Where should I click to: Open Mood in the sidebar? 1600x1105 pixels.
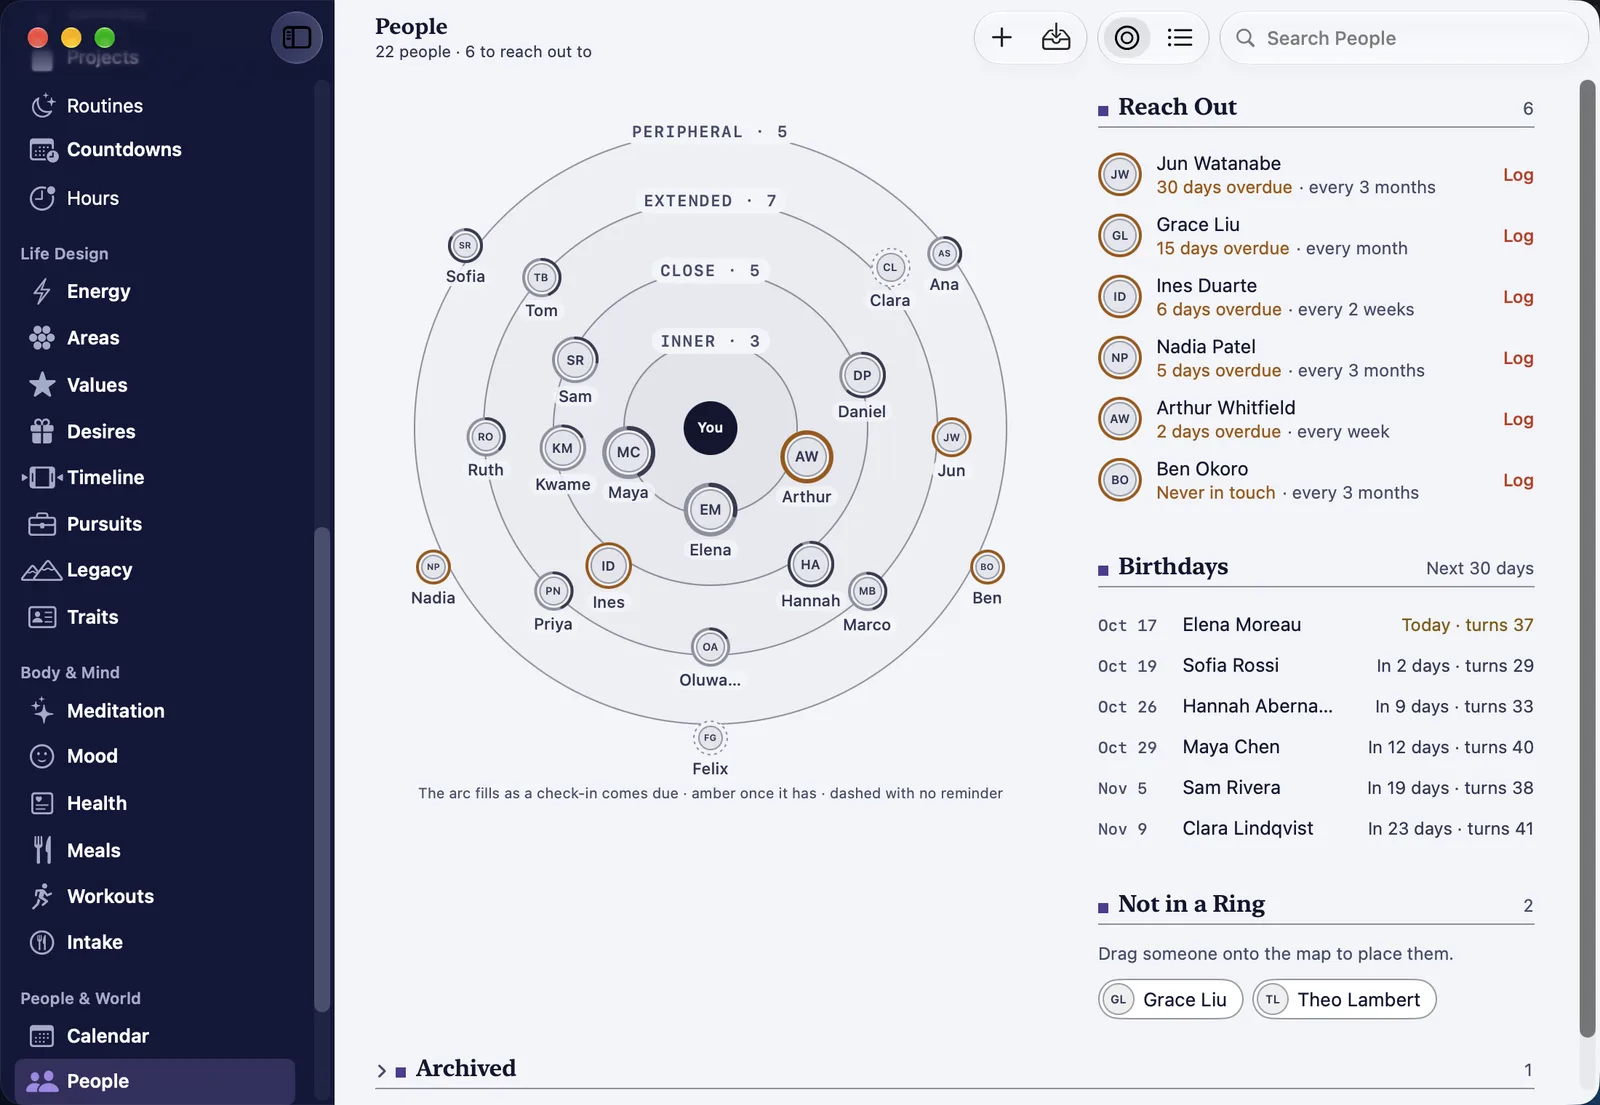(157, 756)
